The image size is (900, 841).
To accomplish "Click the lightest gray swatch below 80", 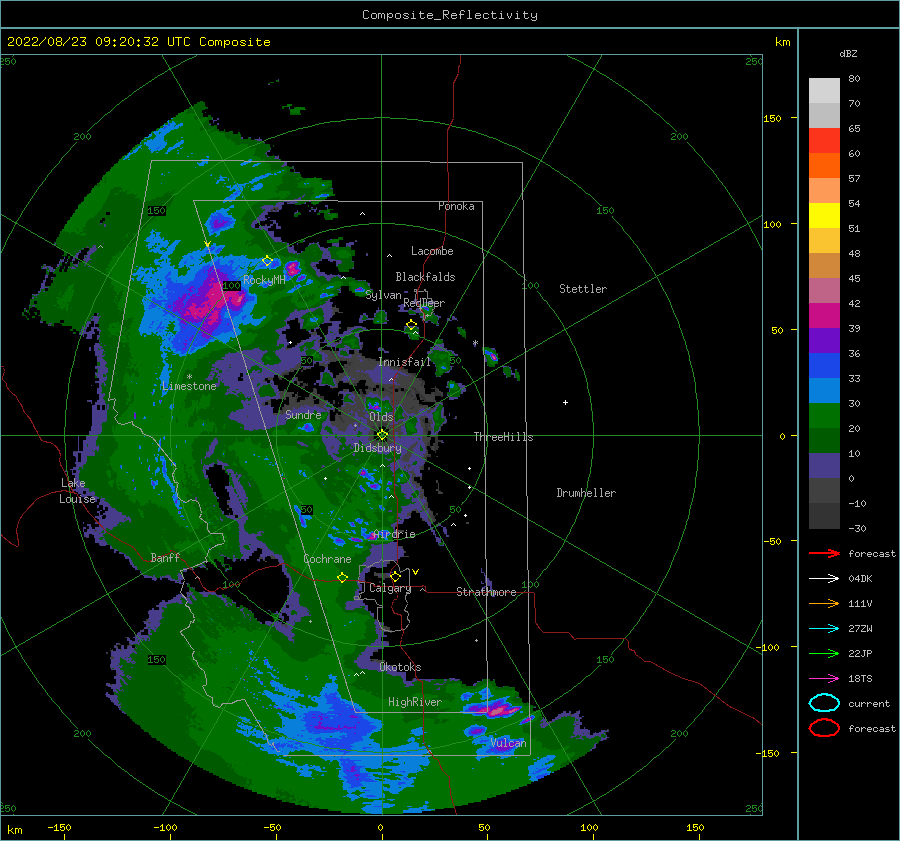I will (x=824, y=91).
